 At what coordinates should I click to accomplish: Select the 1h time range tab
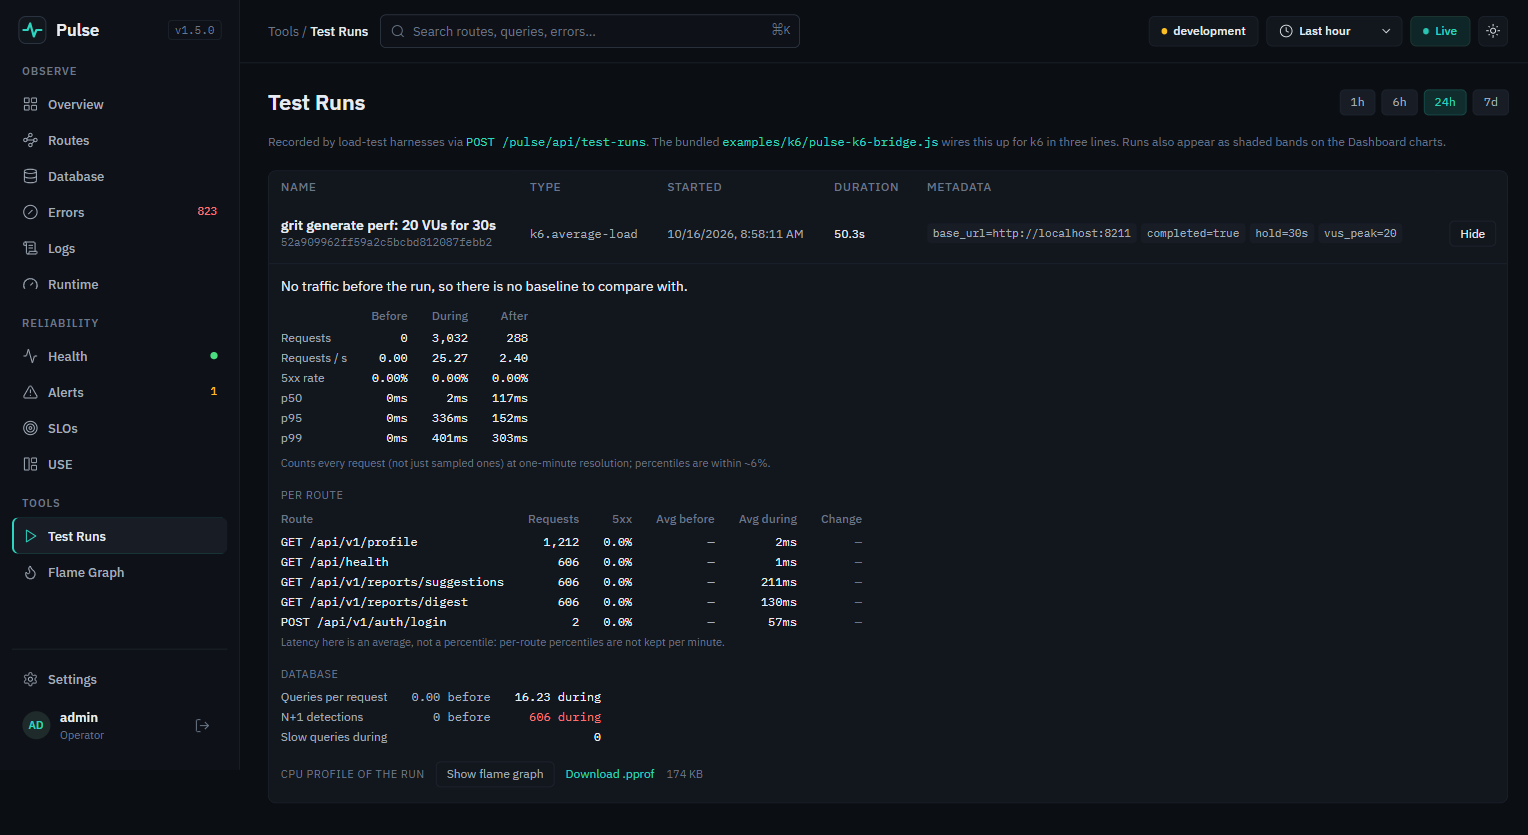1357,102
